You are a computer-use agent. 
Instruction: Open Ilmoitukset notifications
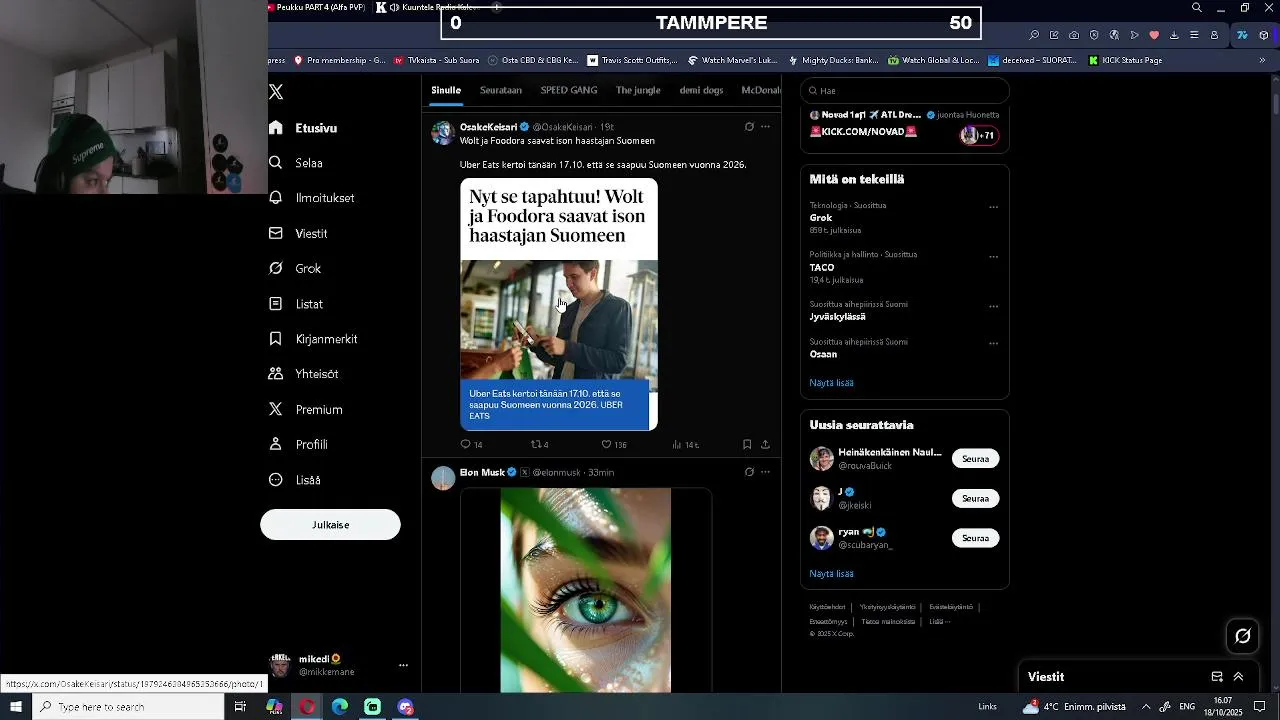312,198
